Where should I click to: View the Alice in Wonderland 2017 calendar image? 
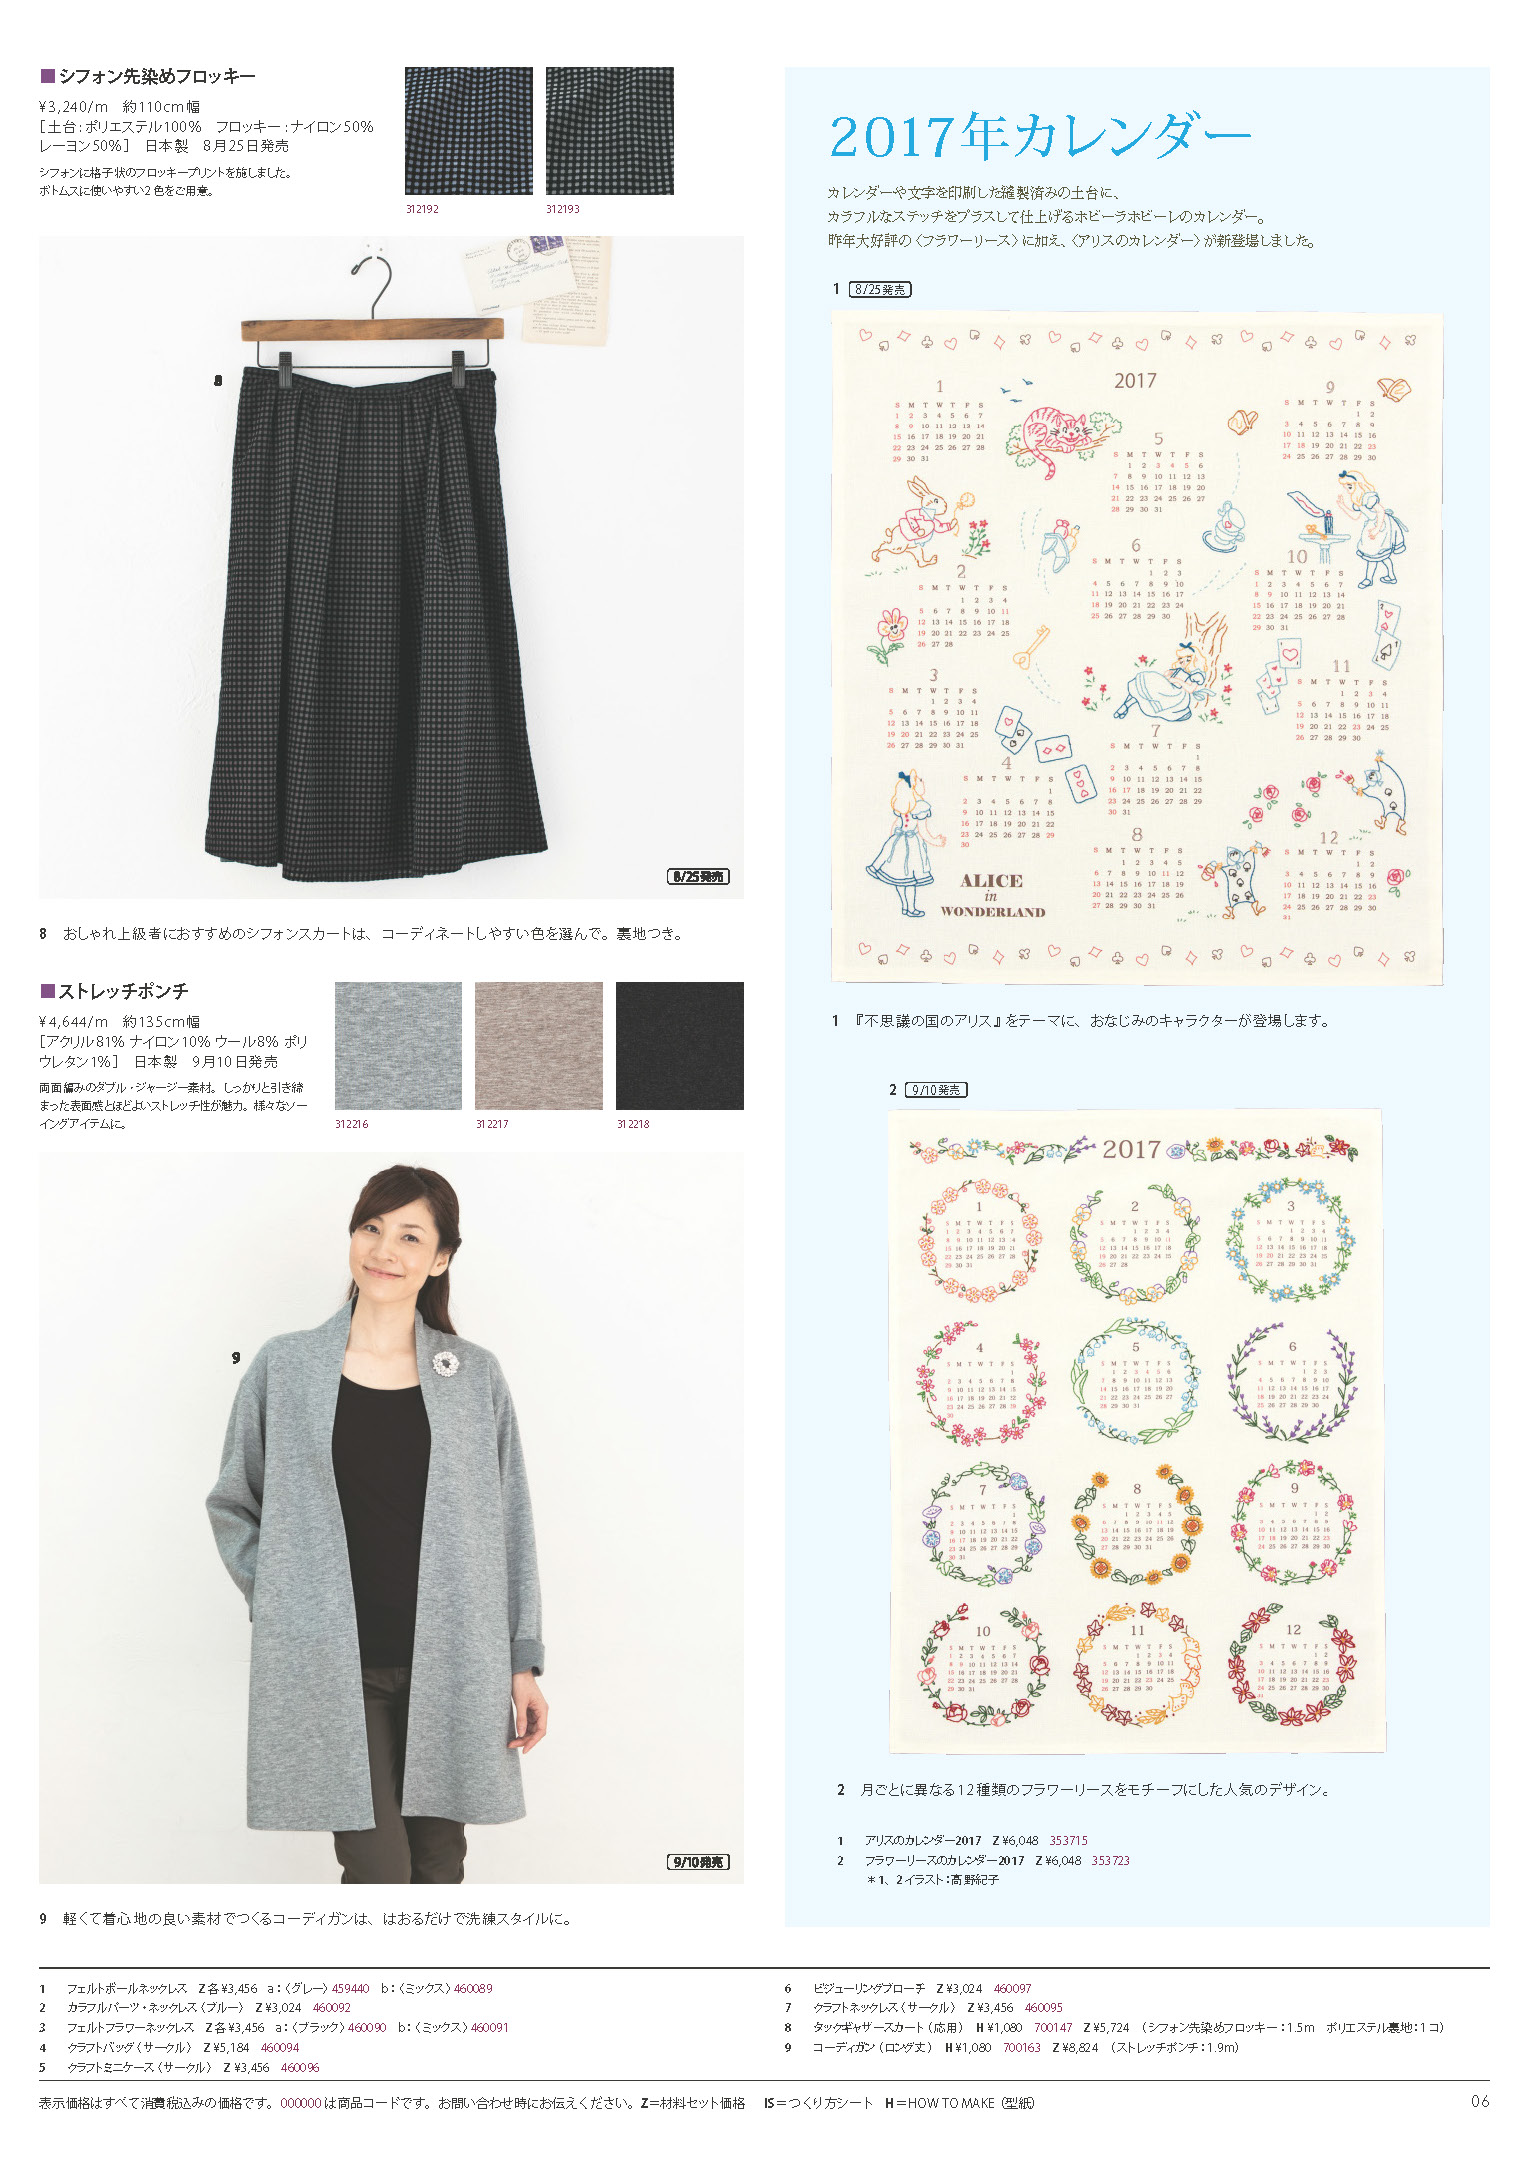tap(1137, 647)
